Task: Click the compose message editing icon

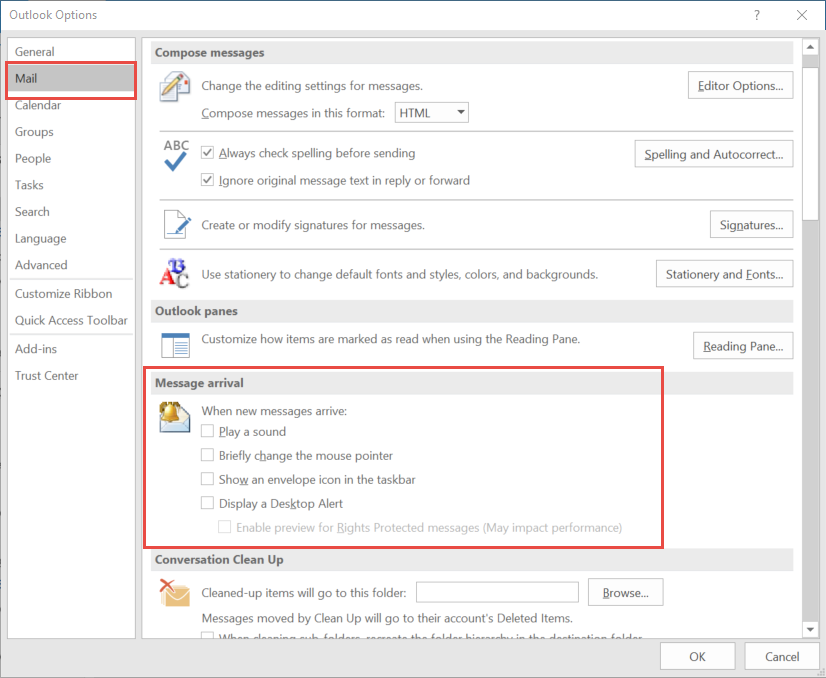Action: tap(174, 86)
